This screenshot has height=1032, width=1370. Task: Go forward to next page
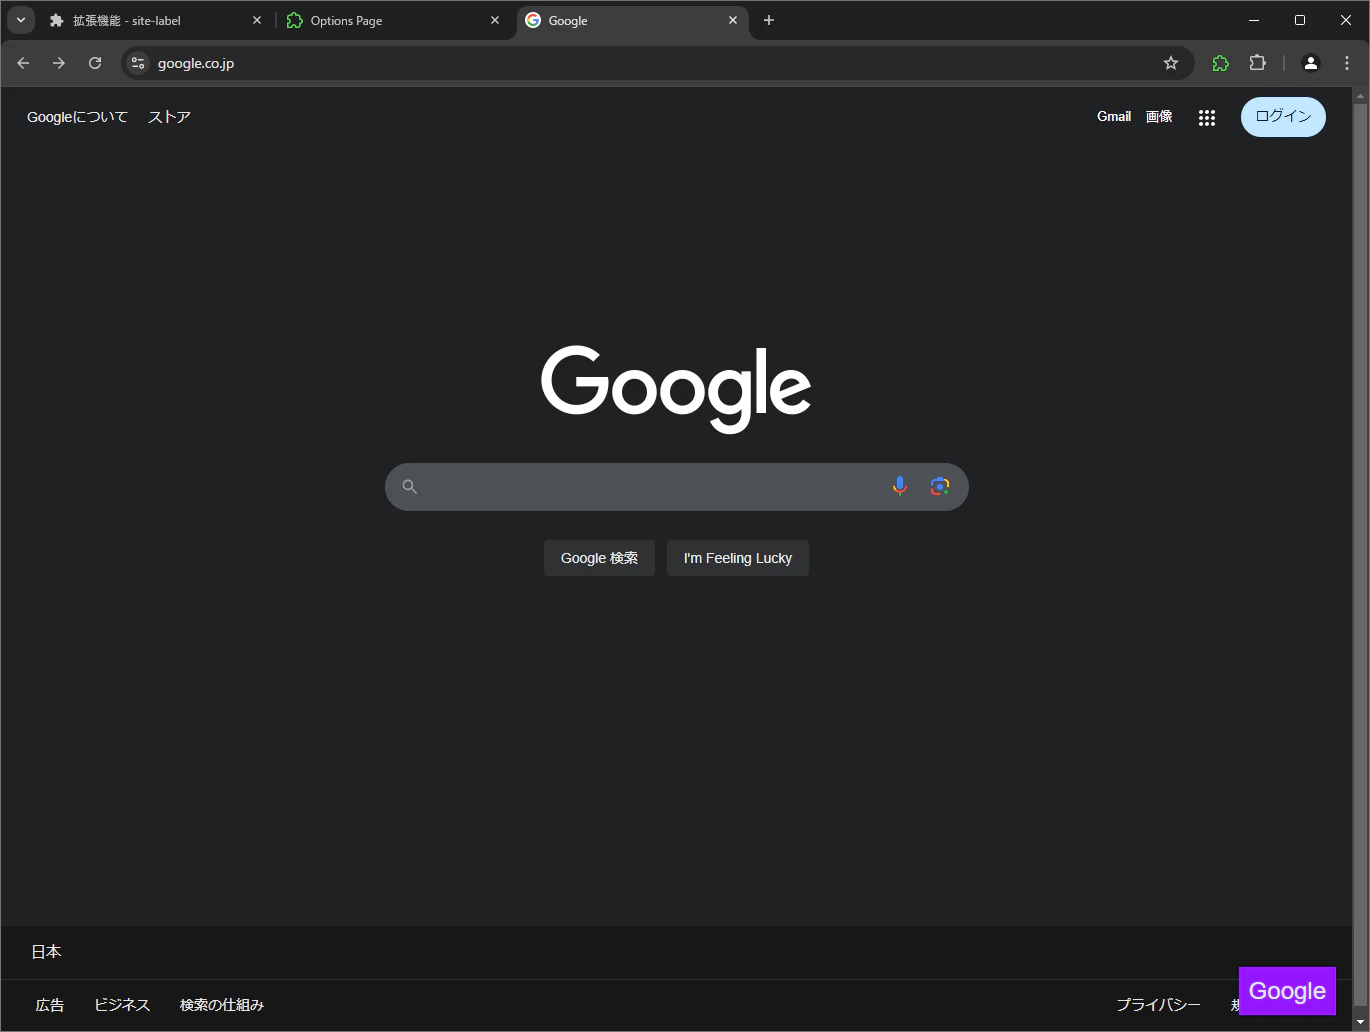(59, 63)
